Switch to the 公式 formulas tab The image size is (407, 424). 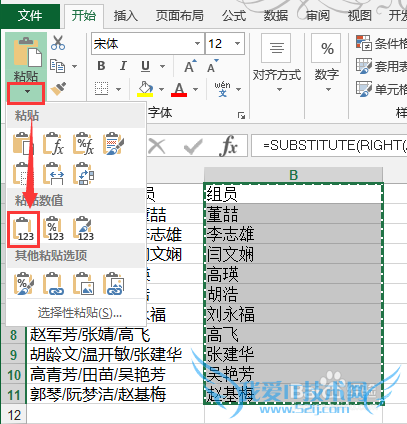234,16
